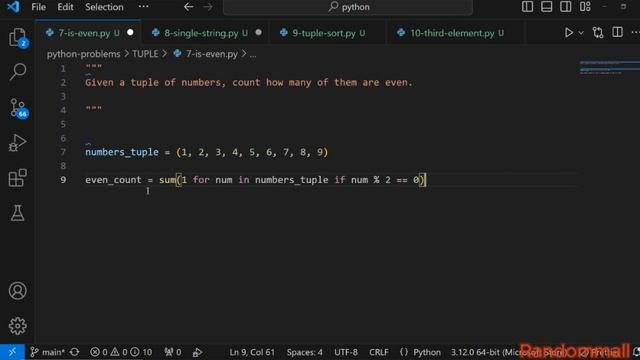
Task: Open the Customize Layout control
Action: pyautogui.click(x=585, y=7)
